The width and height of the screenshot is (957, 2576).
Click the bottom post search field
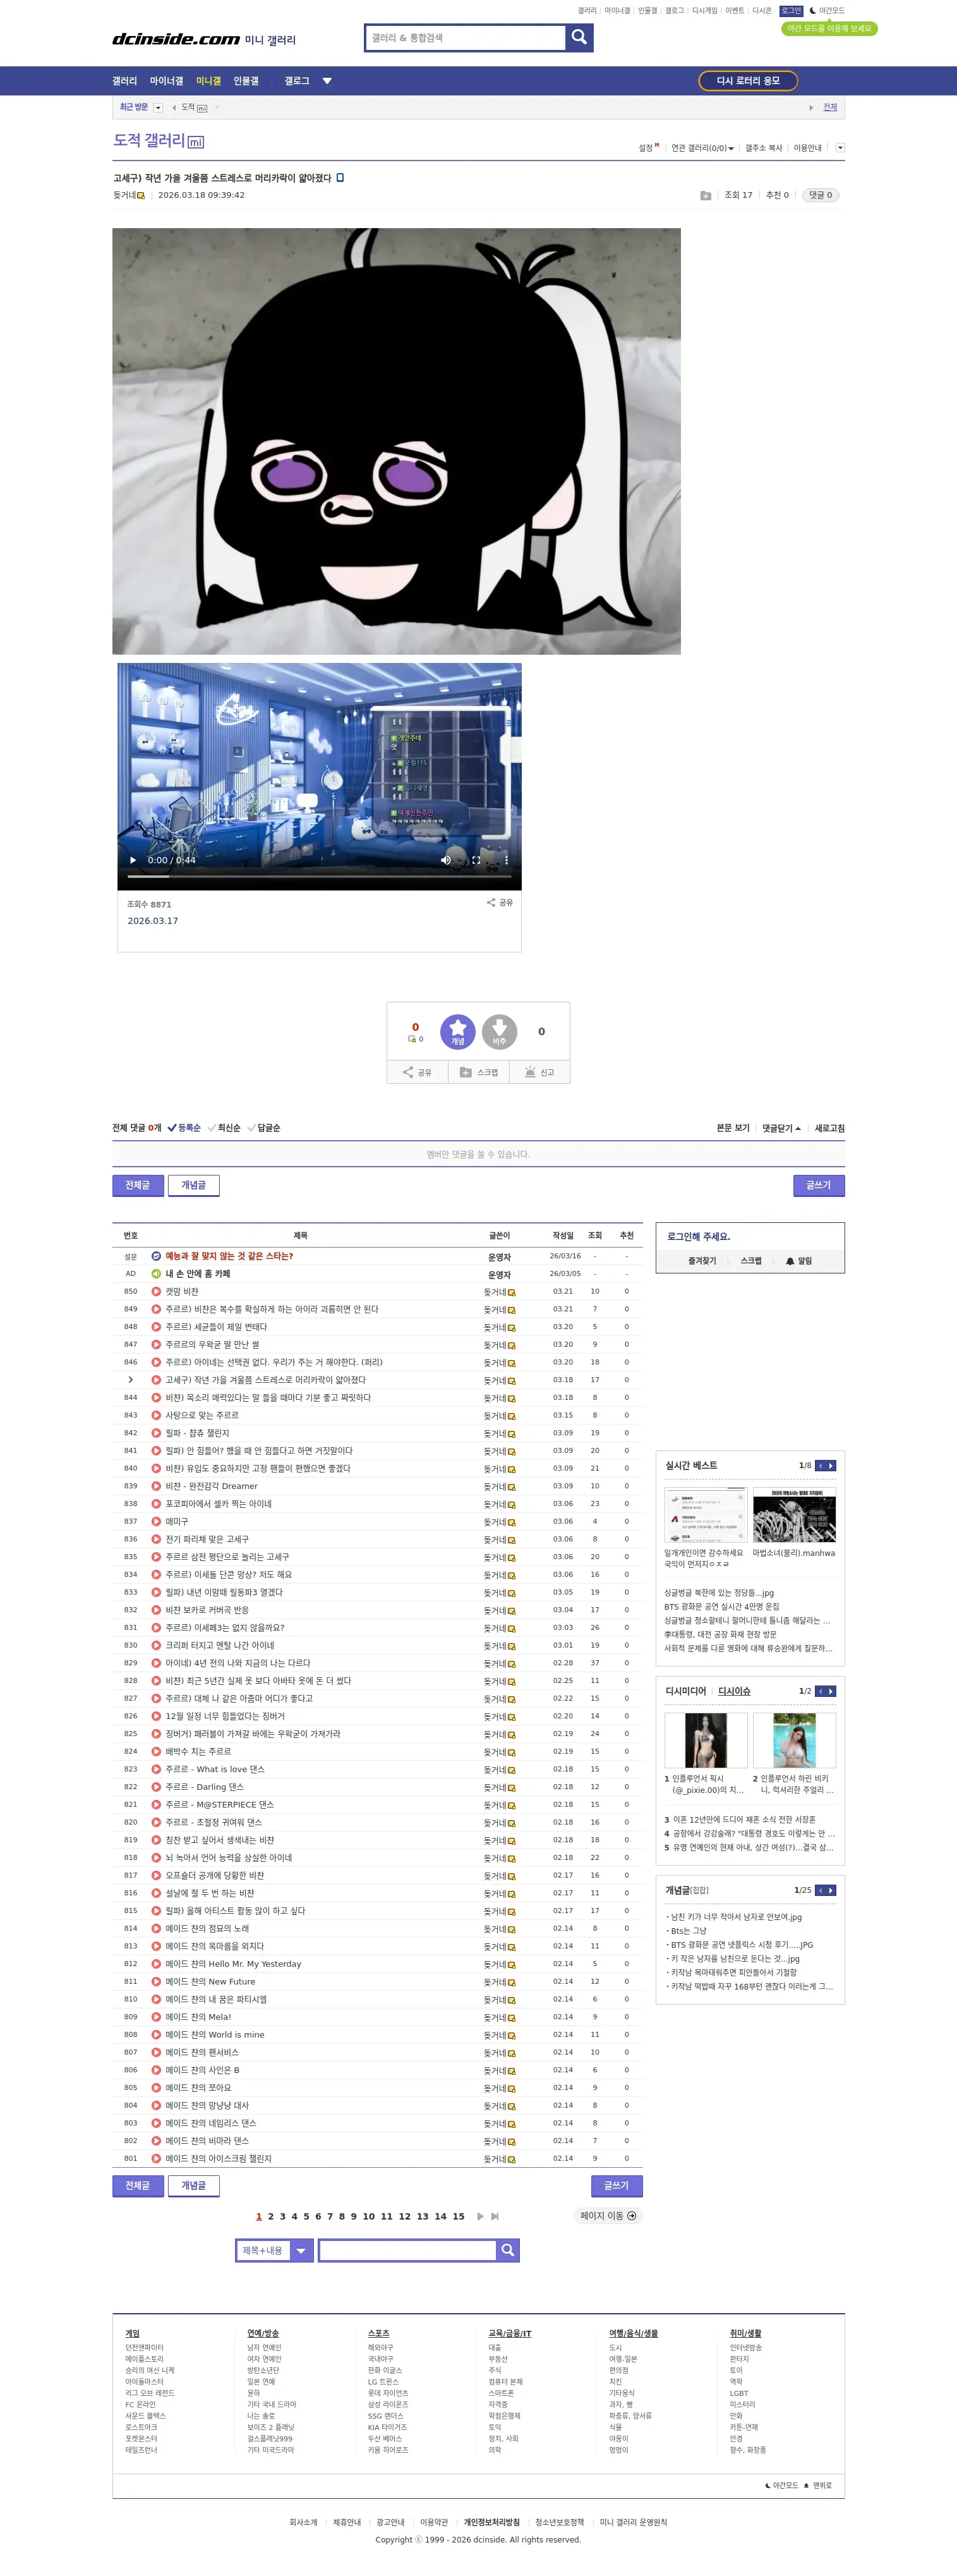(x=408, y=2250)
